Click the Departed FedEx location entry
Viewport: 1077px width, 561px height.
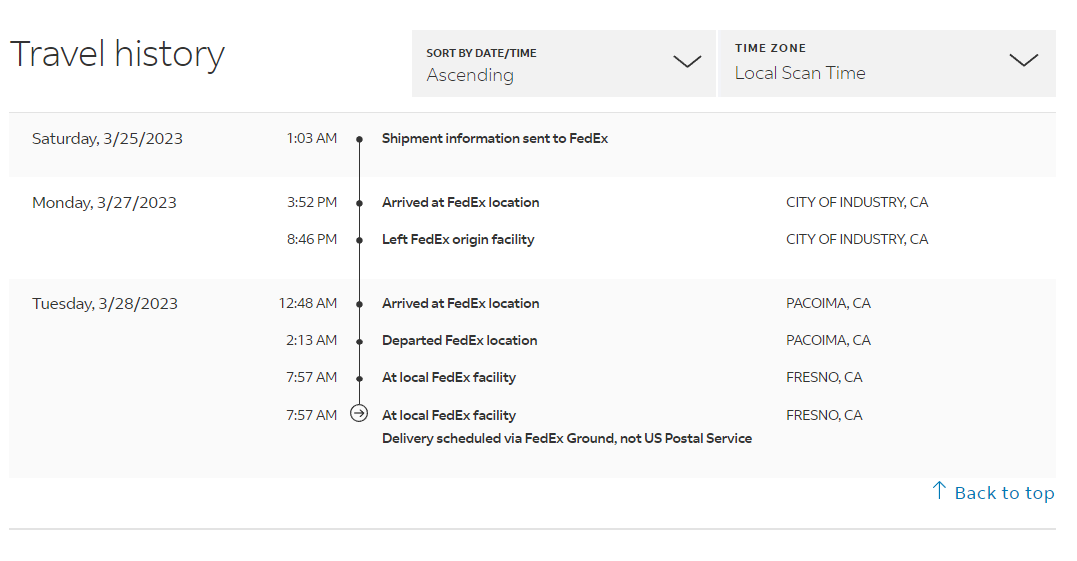click(x=459, y=341)
